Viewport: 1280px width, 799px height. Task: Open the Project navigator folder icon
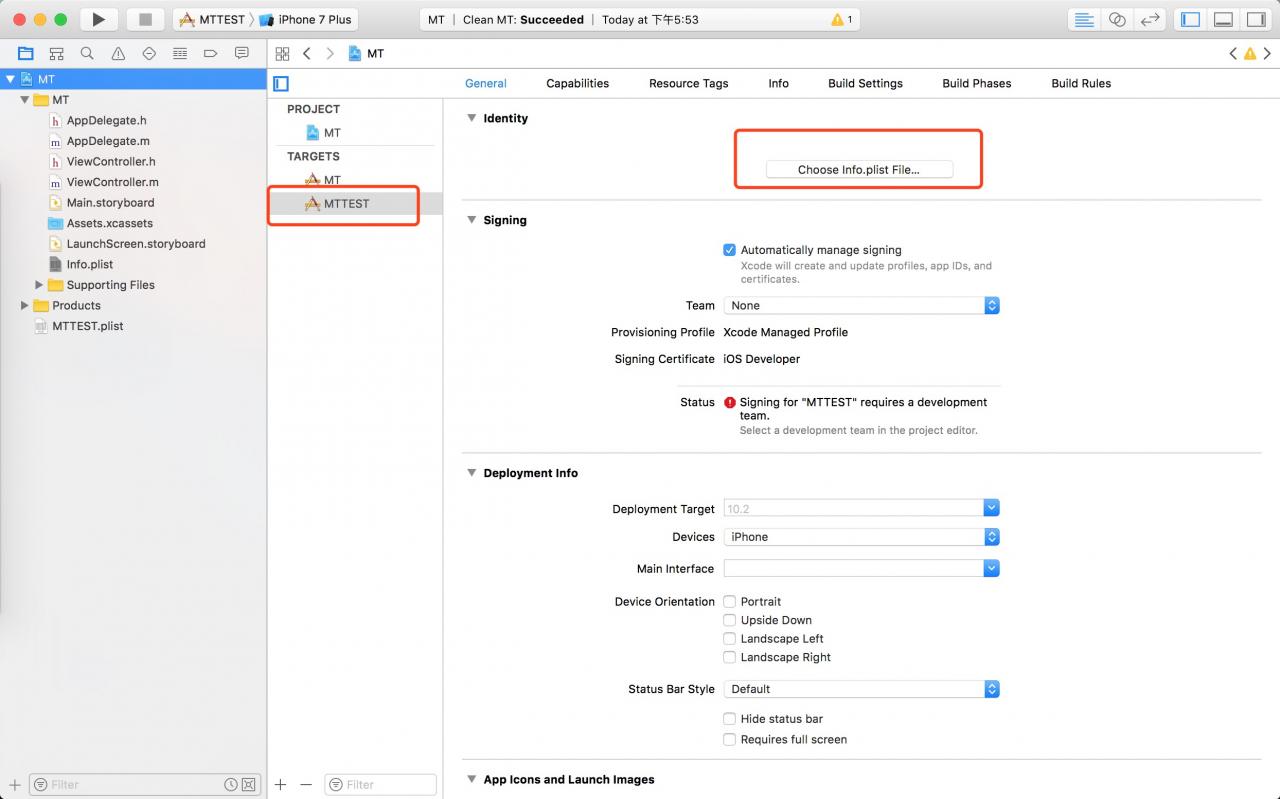[26, 53]
